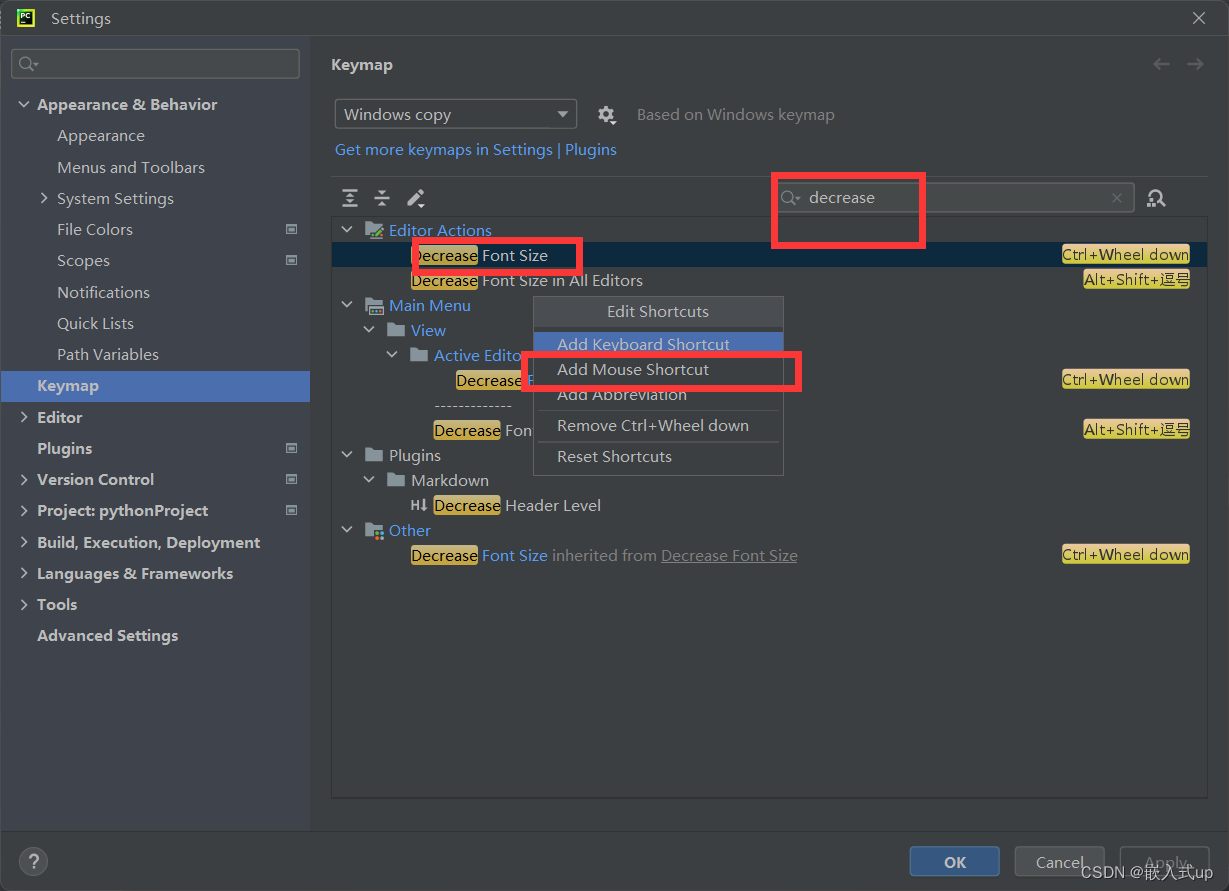Collapse the Editor Actions group

(347, 230)
